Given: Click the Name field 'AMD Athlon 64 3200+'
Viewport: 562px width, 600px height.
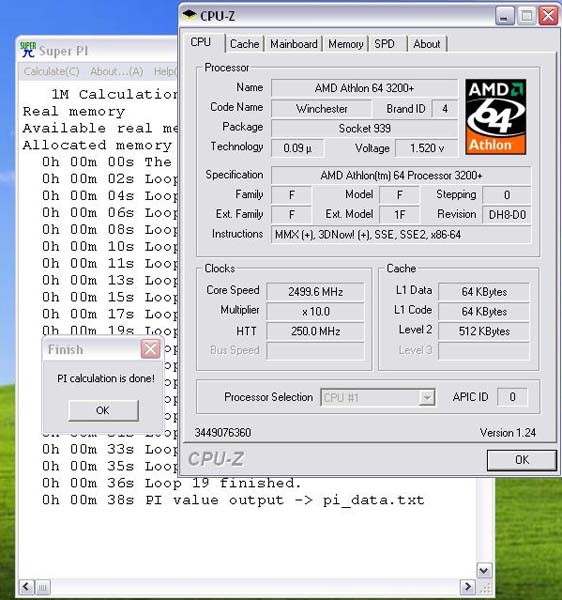Looking at the screenshot, I should (x=364, y=88).
